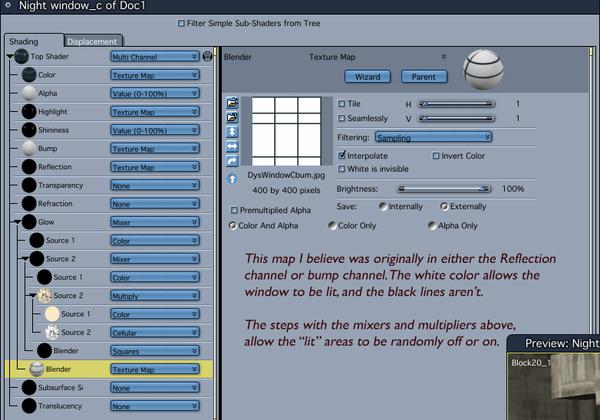Open the Top Shader Multi Channel dropdown
This screenshot has height=420, width=600.
155,57
